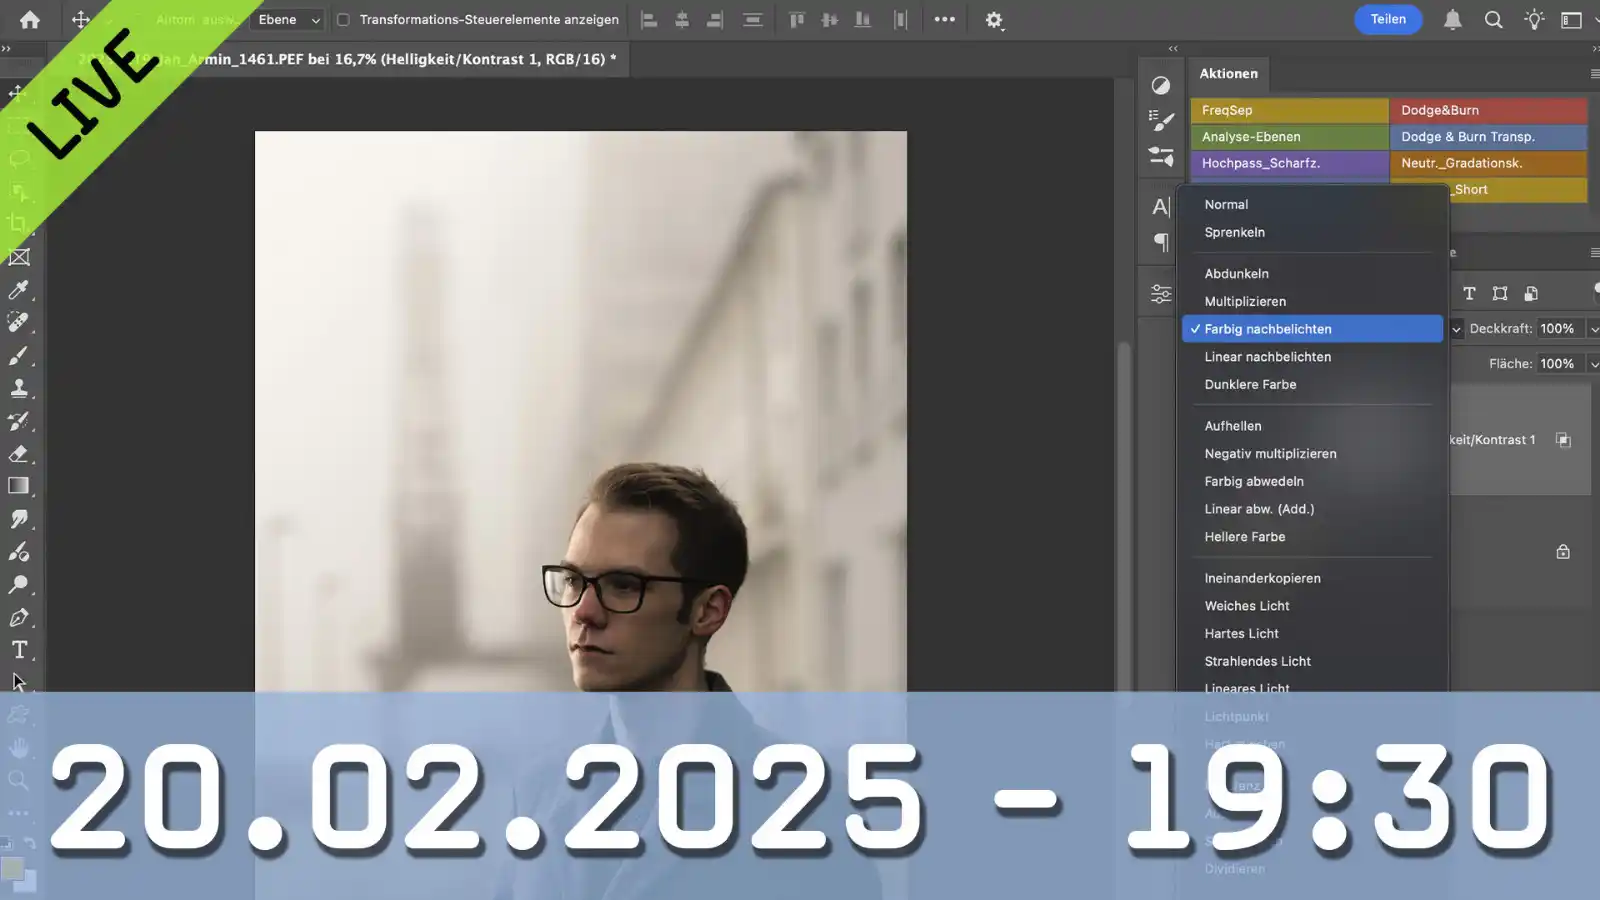
Task: Collapse the blend mode dropdown arrow
Action: pos(1457,329)
